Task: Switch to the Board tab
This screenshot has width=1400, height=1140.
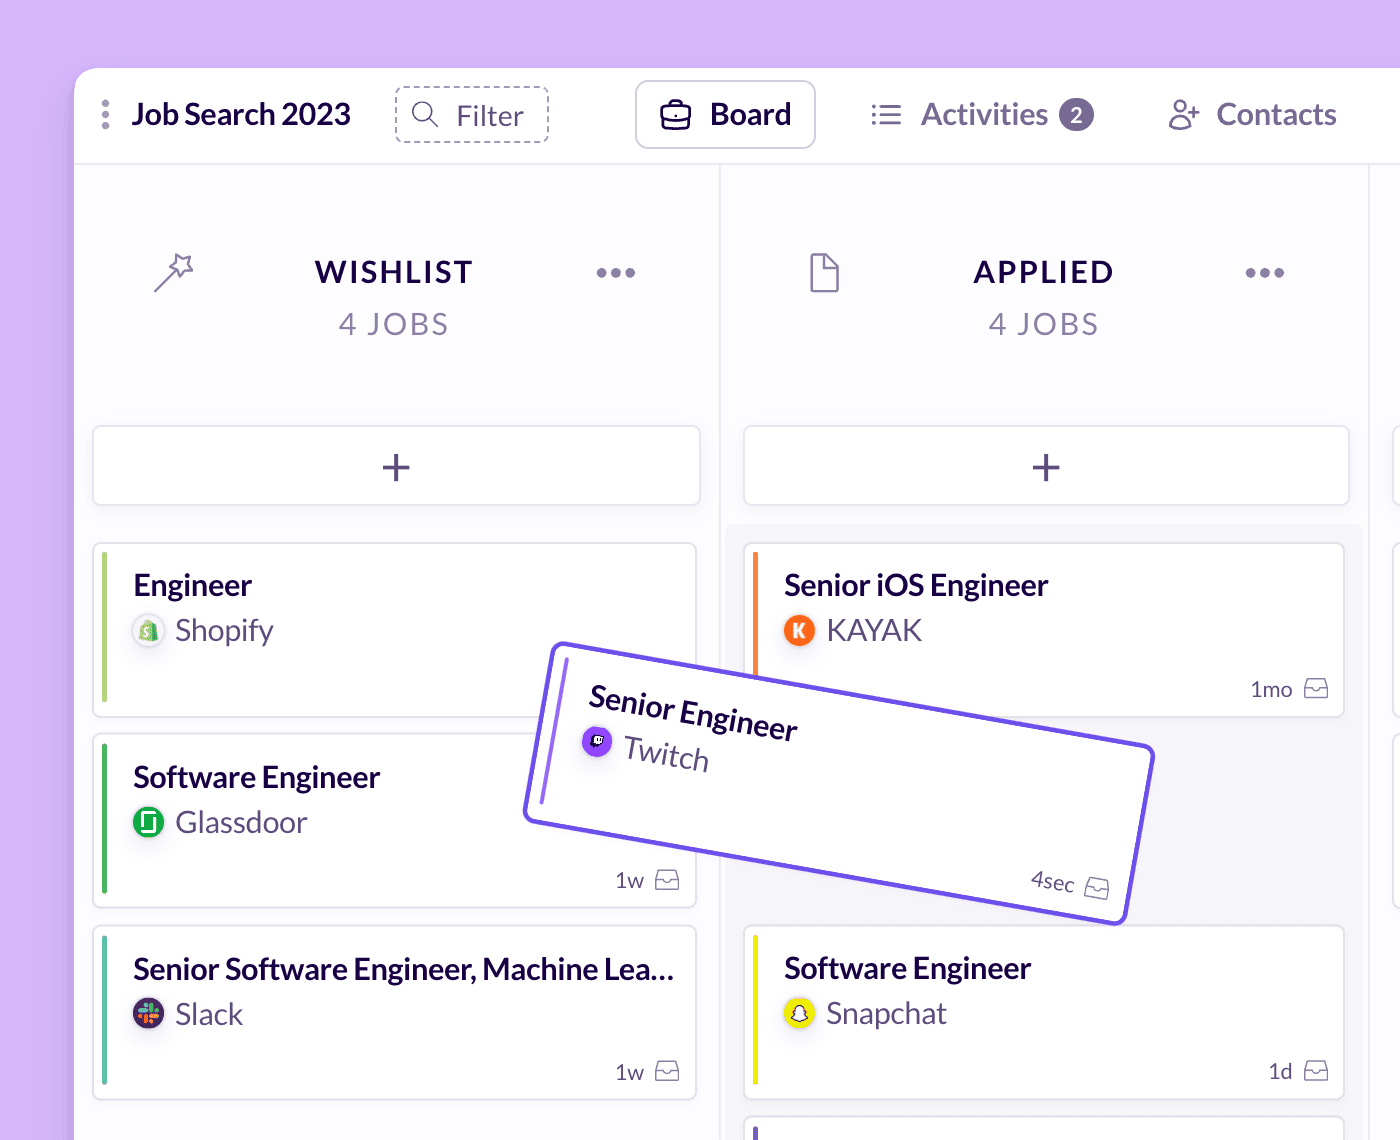Action: 725,114
